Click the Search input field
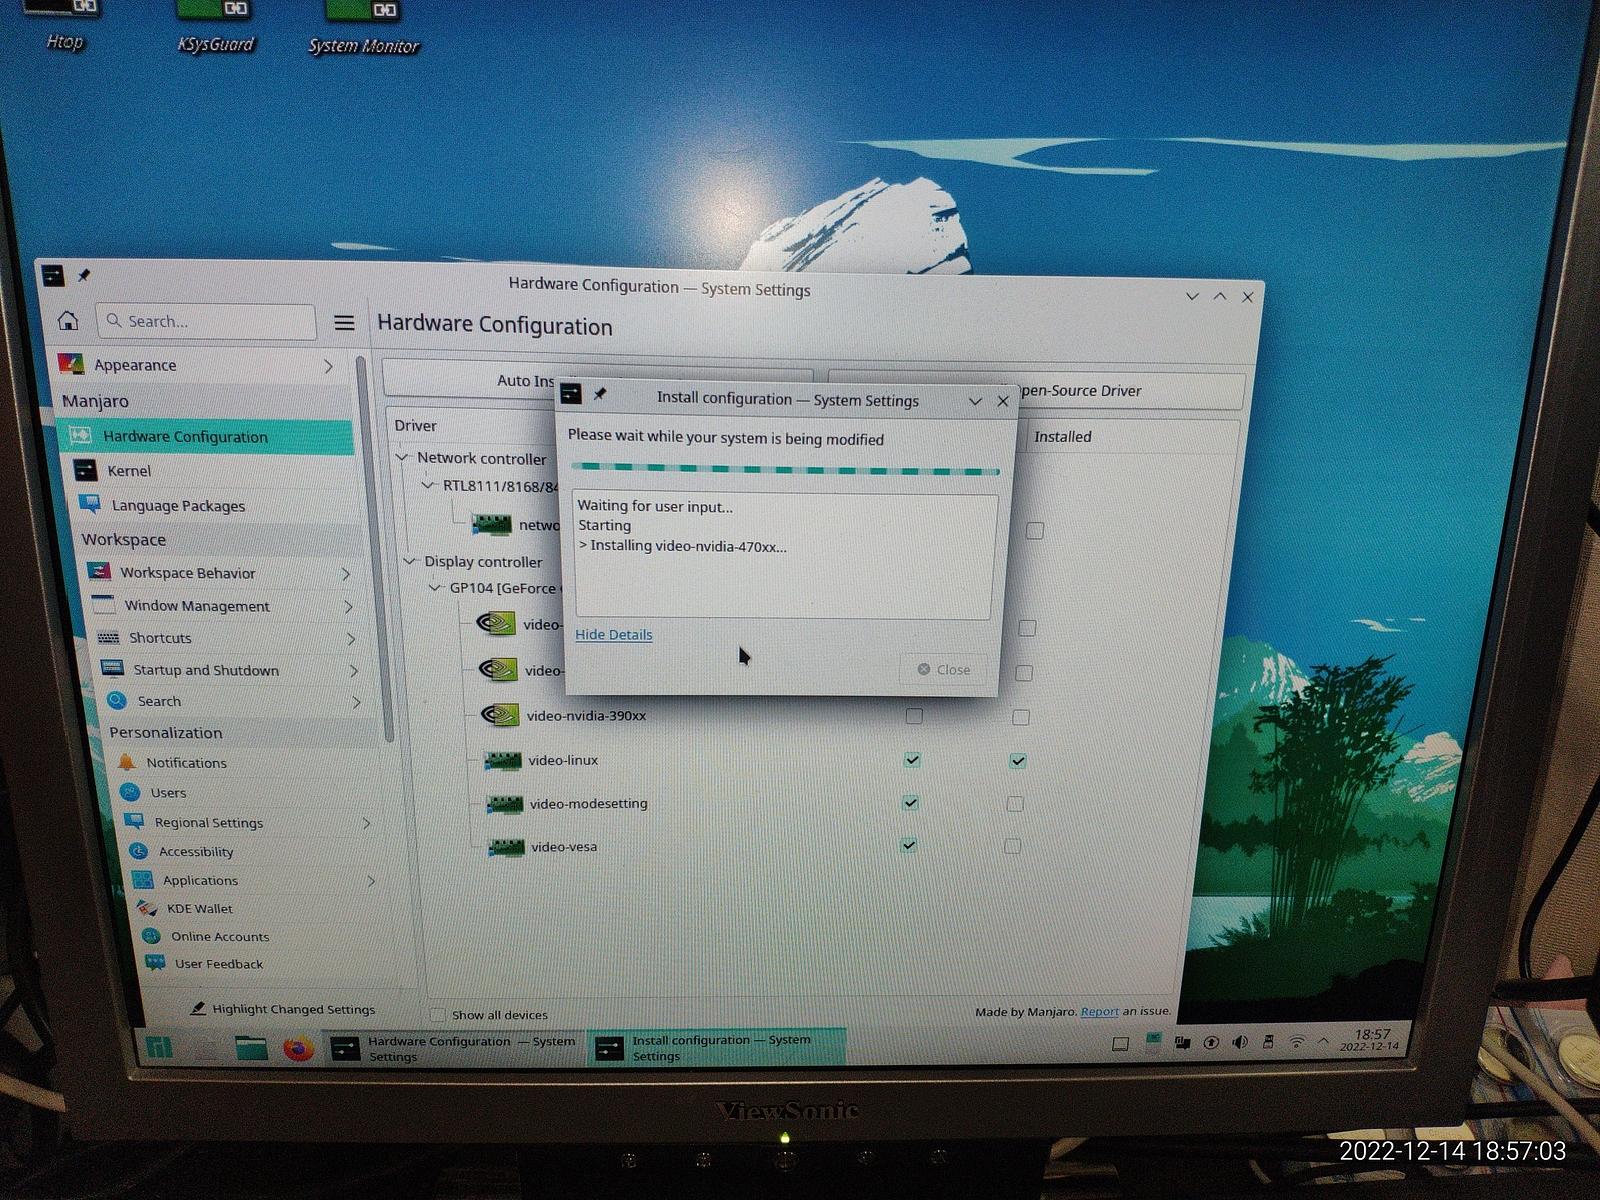Viewport: 1600px width, 1200px height. 206,321
